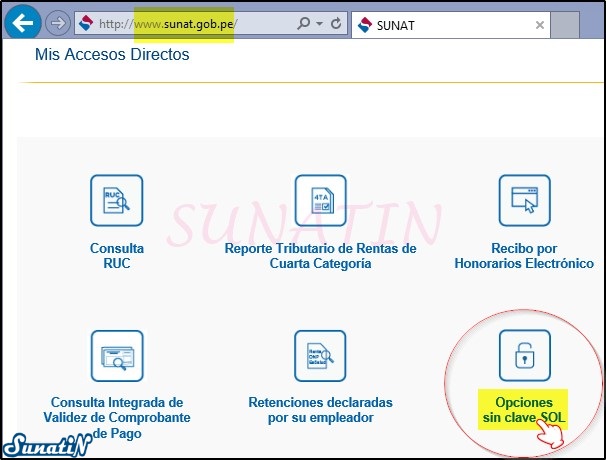
Task: Open 'Reporte Tributario de Rentas de Cuarta Categoría' link
Action: coord(320,256)
